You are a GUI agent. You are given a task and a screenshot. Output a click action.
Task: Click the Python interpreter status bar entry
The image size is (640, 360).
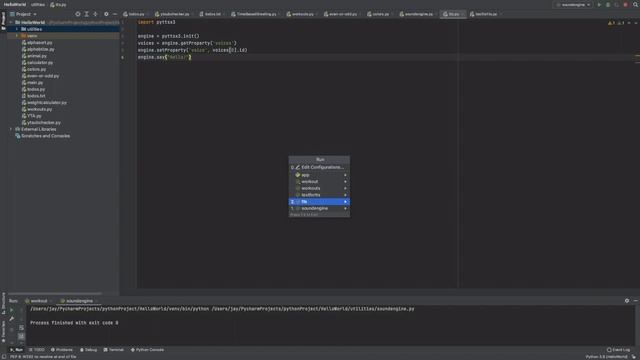pos(606,357)
